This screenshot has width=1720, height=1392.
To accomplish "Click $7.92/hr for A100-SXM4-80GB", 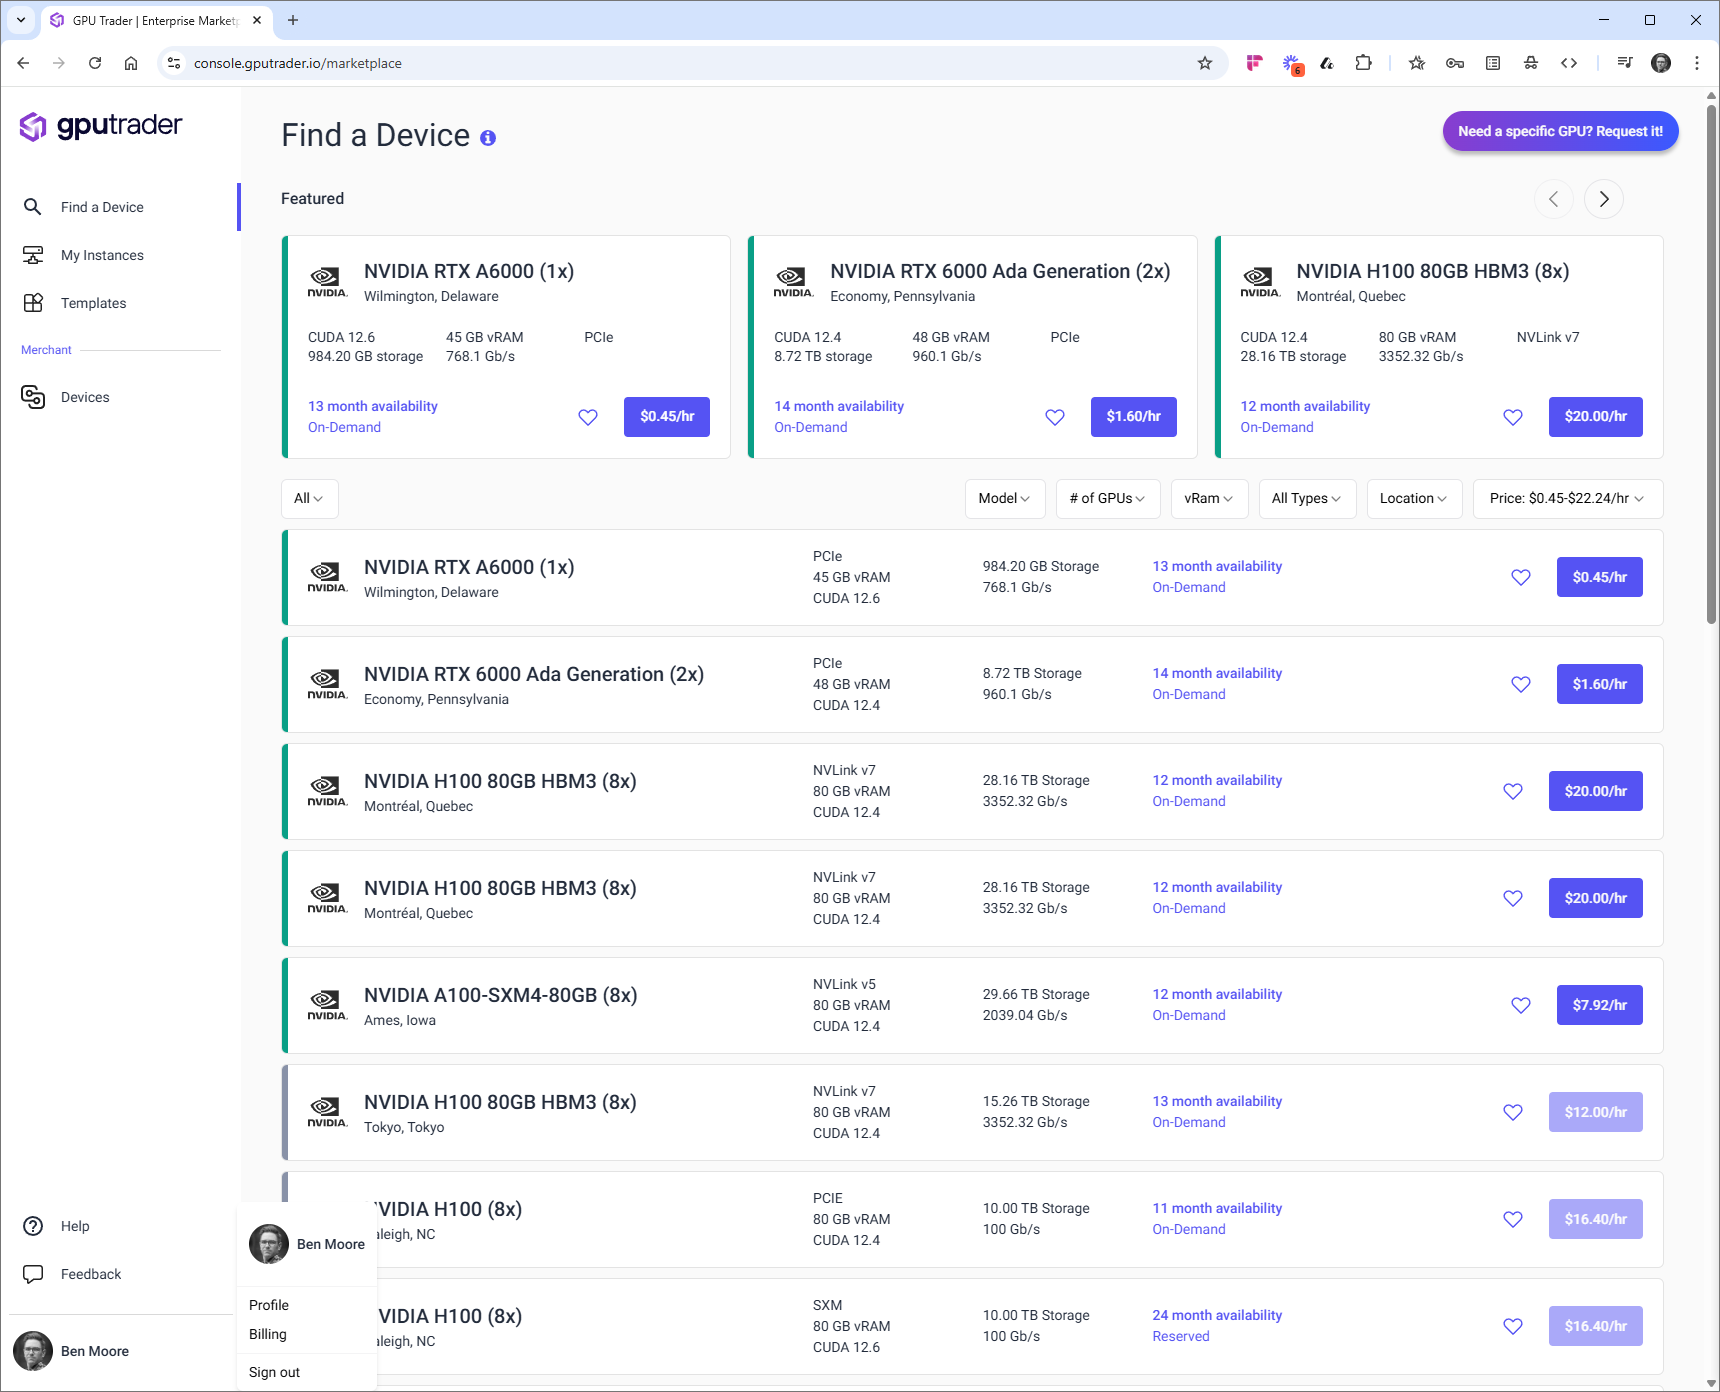I will point(1600,1005).
